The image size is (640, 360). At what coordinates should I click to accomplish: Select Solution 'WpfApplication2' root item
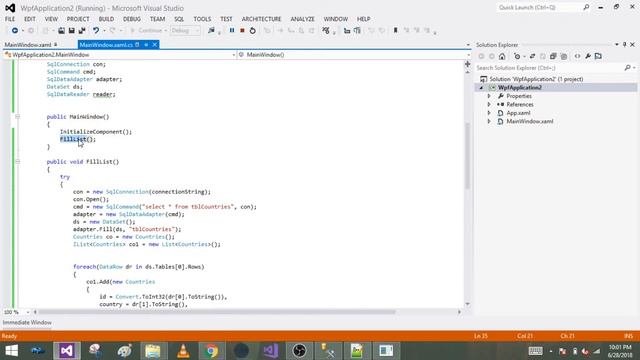(536, 79)
